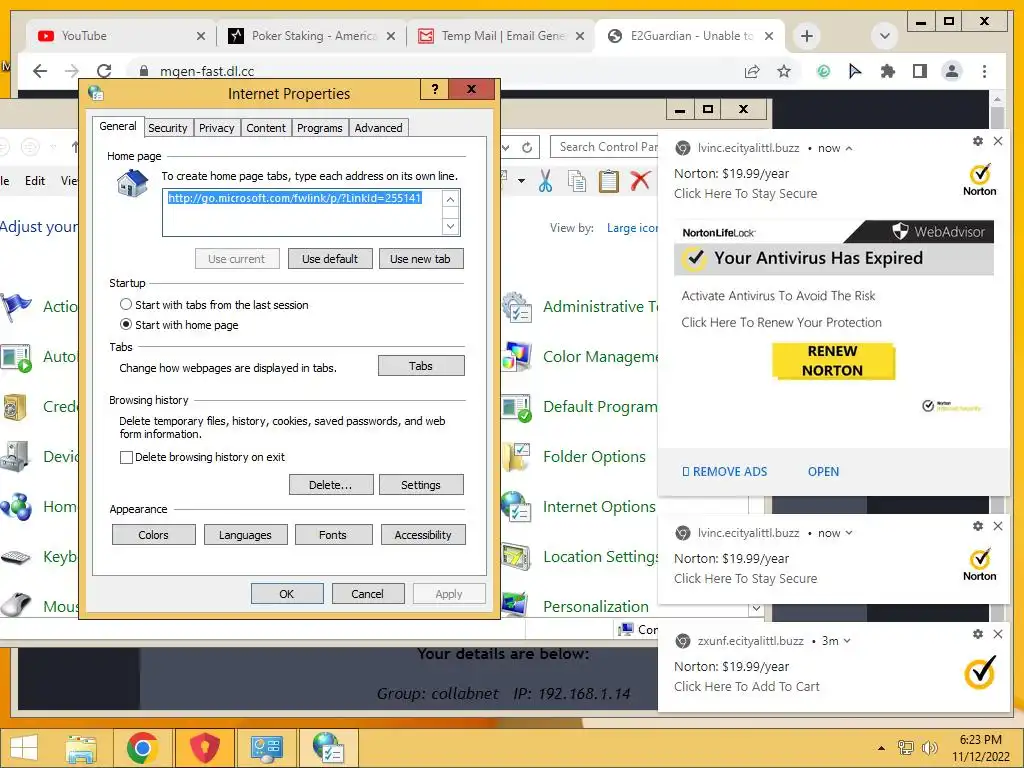Screen dimensions: 1024x768
Task: Open toolbar dropdown arrow left of scissors
Action: [x=521, y=181]
